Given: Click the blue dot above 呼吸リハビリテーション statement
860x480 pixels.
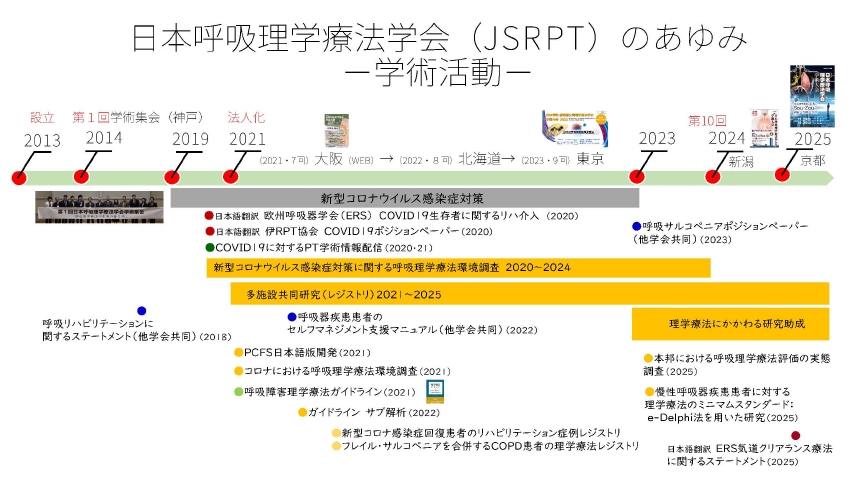Looking at the screenshot, I should pyautogui.click(x=141, y=311).
